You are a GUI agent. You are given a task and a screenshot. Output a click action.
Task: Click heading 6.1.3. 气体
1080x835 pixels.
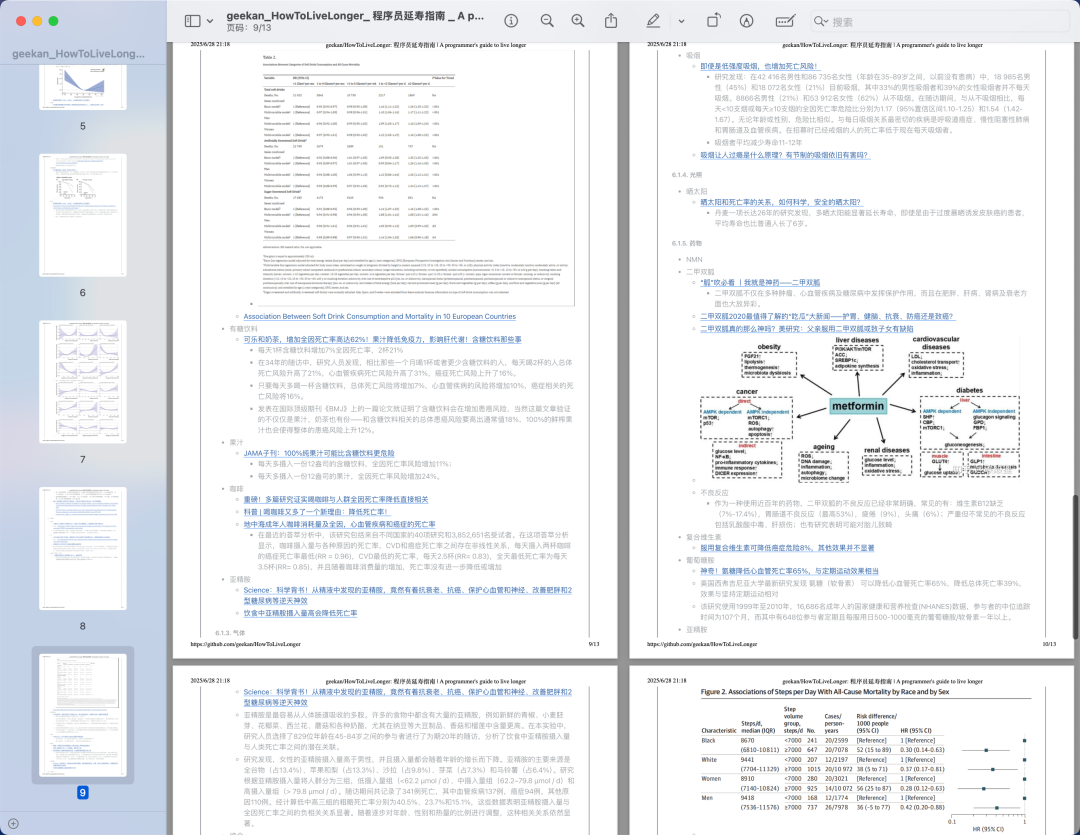[230, 632]
